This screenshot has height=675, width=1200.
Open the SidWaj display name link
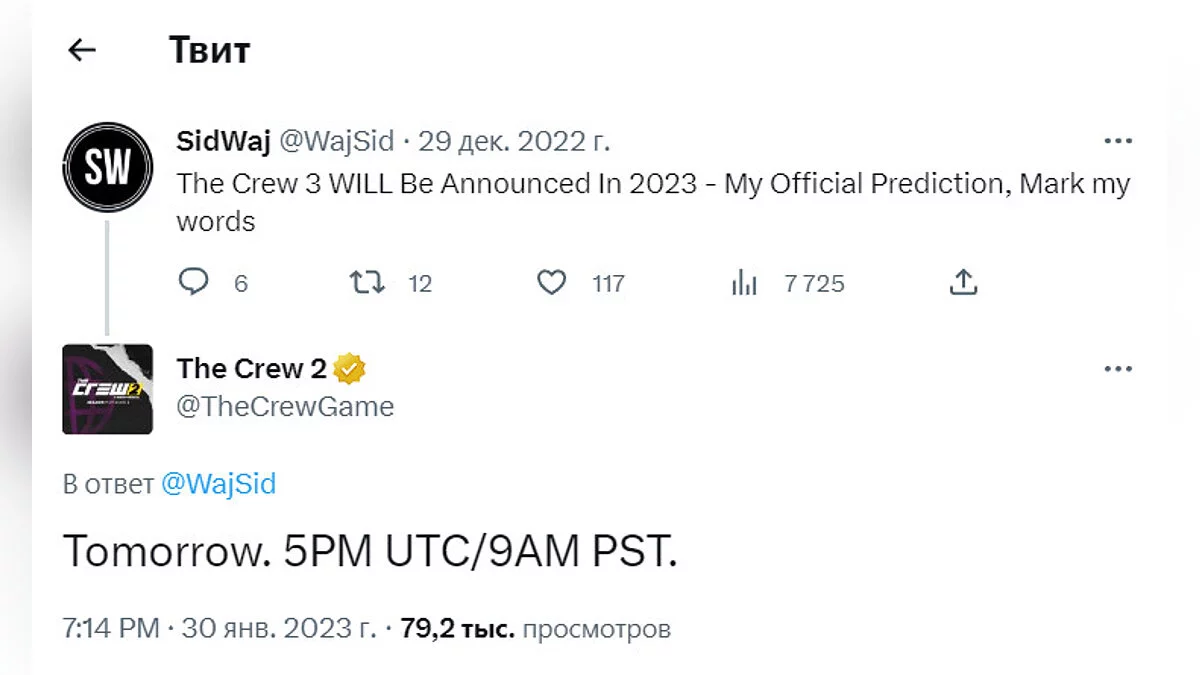coord(223,141)
